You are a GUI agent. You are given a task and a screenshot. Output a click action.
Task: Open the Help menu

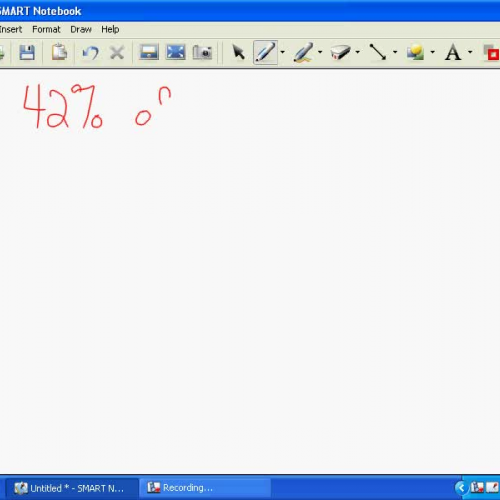(110, 30)
